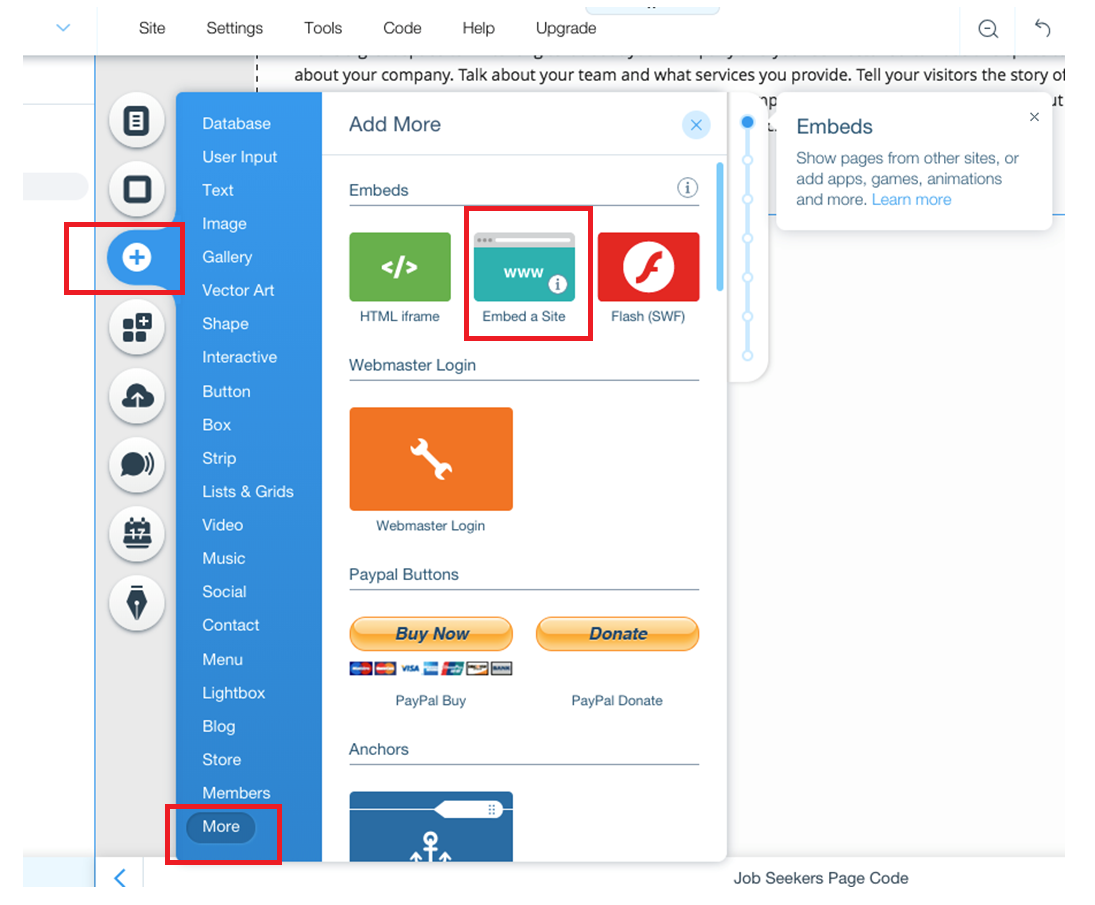Click the Upgrade menu item
This screenshot has width=1095, height=905.
566,29
